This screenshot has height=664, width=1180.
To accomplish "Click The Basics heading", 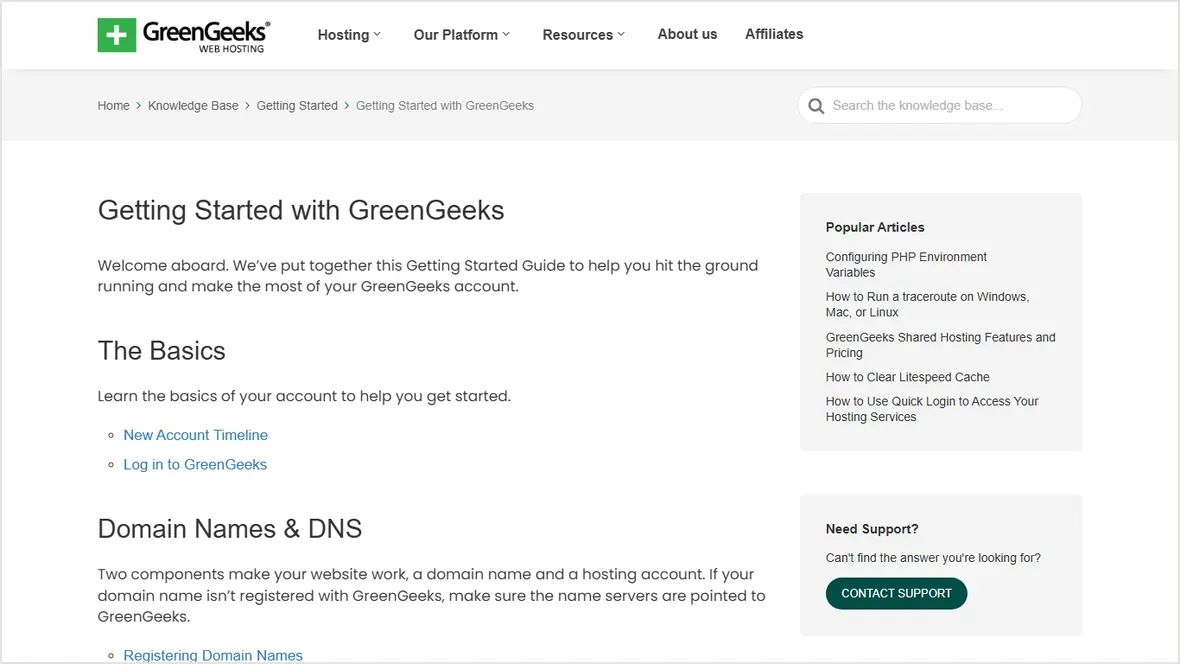I will click(x=161, y=351).
